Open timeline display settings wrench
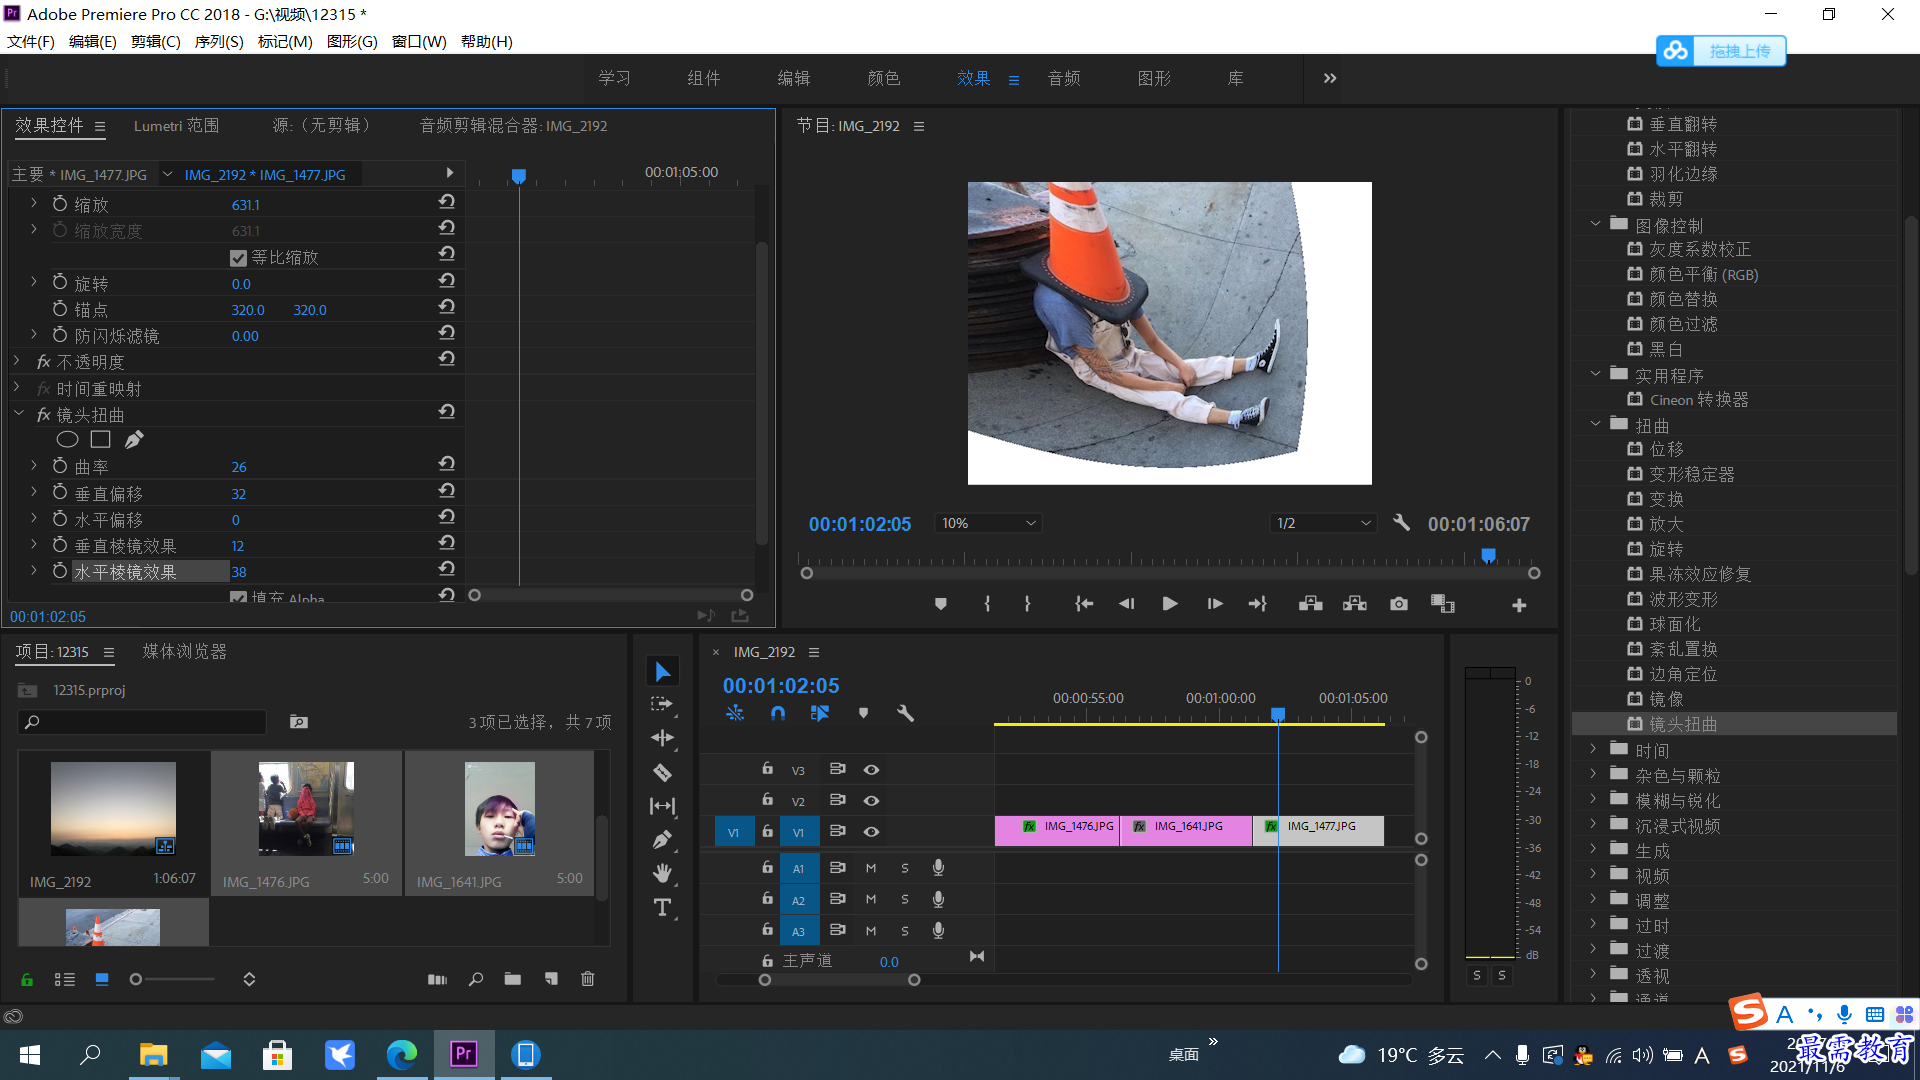The image size is (1920, 1080). pos(905,713)
